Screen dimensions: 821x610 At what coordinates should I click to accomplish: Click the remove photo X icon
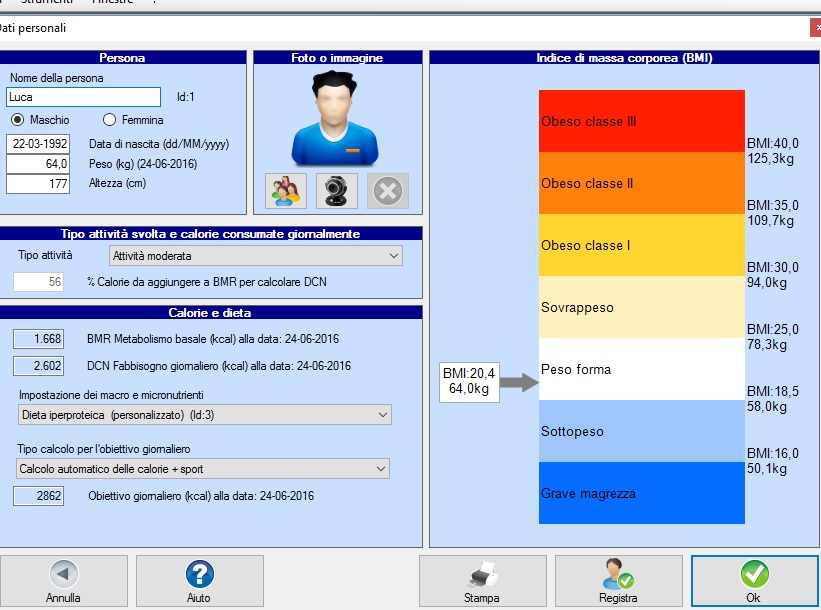(388, 190)
